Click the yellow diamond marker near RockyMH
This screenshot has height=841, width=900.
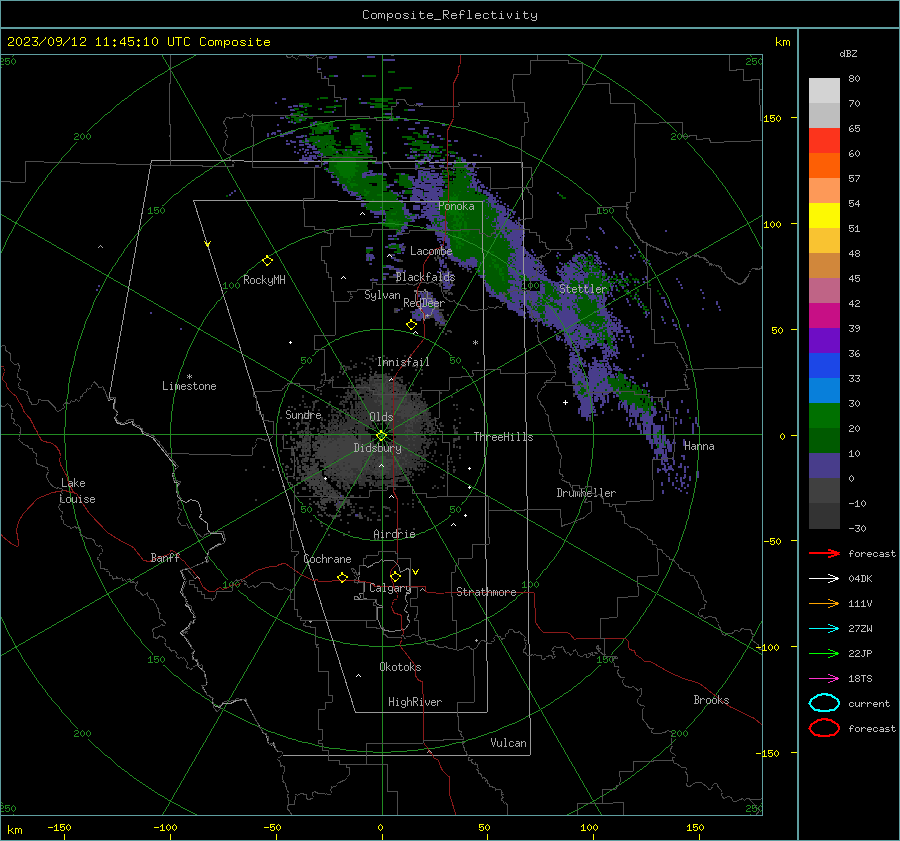267,261
